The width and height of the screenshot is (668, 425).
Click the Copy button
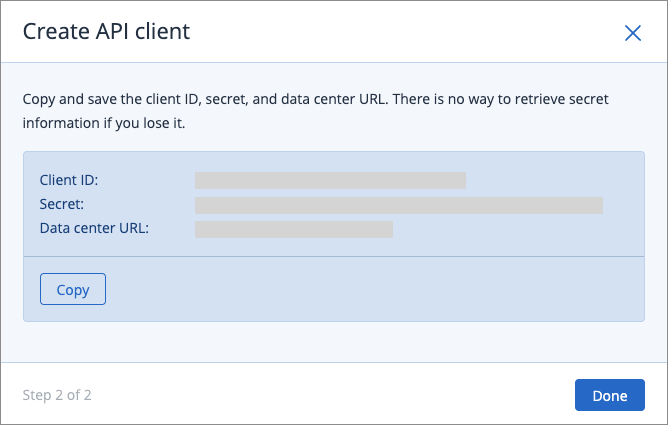click(73, 289)
